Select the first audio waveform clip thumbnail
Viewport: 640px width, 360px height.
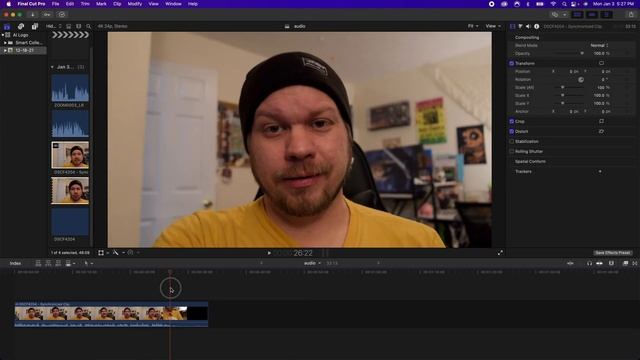coord(70,88)
